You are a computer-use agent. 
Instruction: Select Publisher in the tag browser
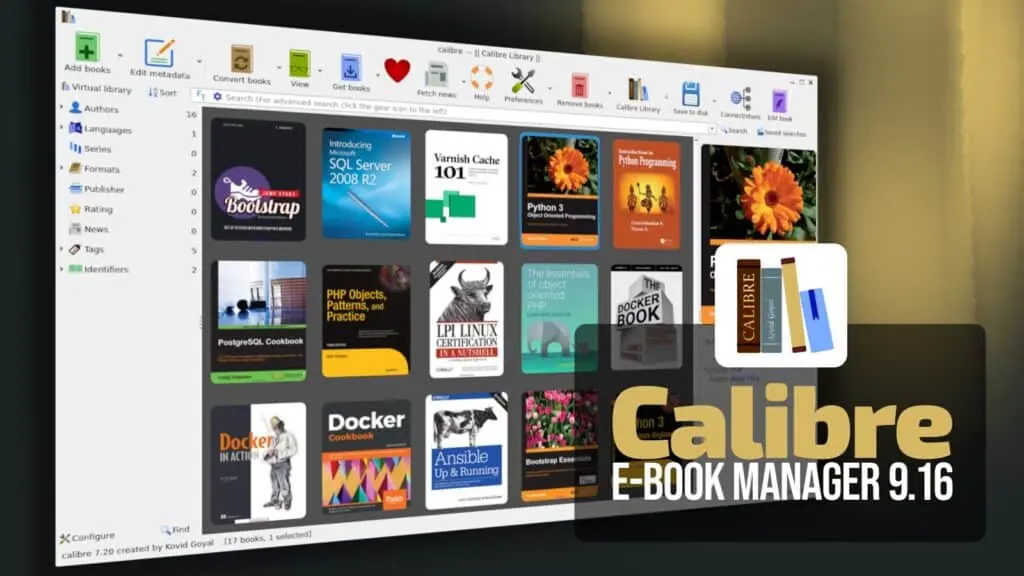click(97, 189)
